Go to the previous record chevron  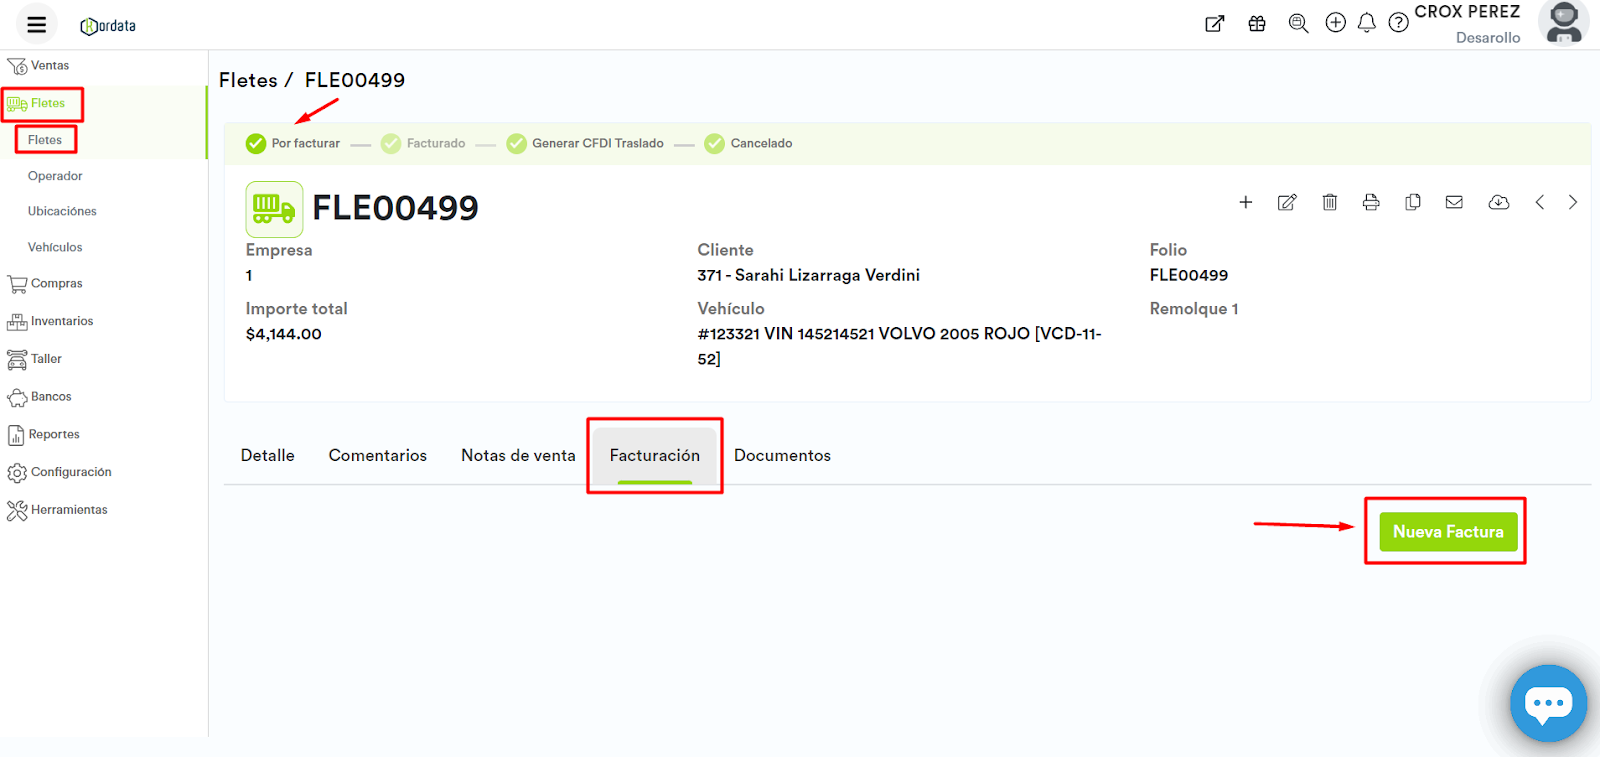(x=1540, y=203)
